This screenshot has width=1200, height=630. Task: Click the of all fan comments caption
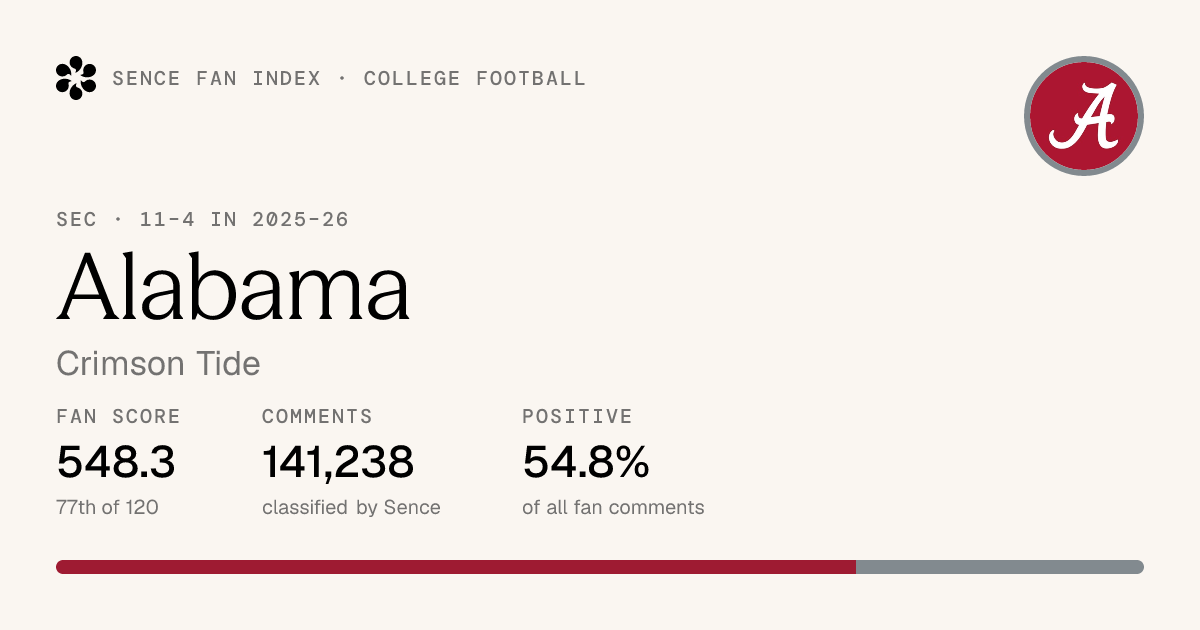[613, 507]
